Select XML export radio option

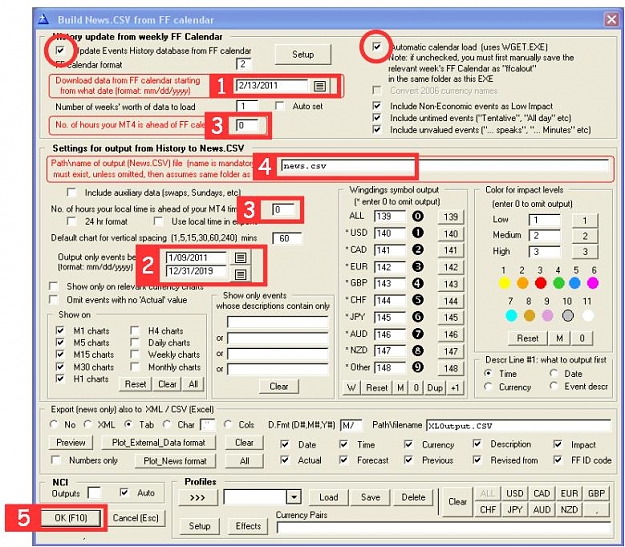88,424
